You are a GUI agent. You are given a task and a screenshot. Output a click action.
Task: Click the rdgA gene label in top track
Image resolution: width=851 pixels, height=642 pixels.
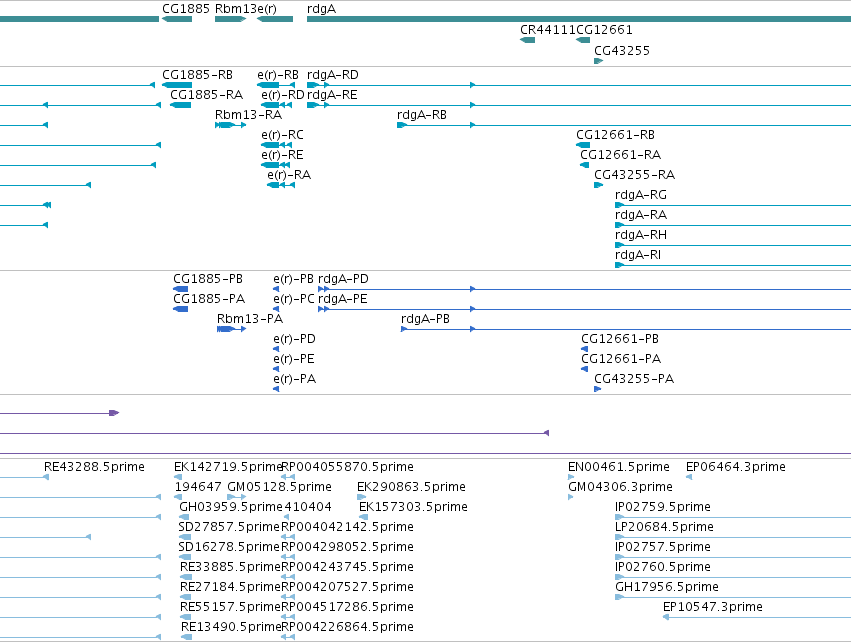coord(321,9)
